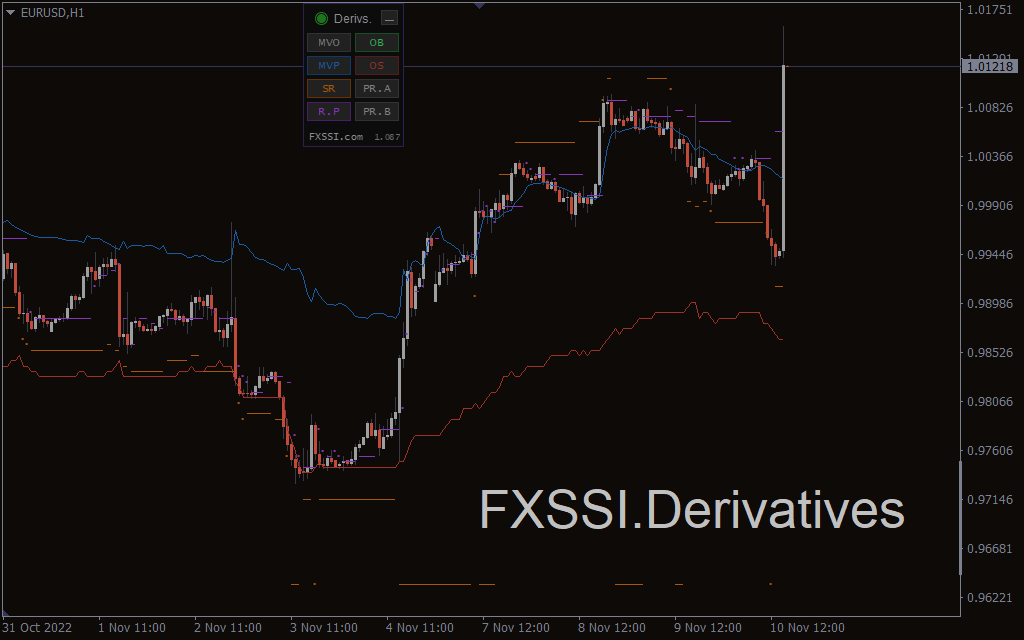The height and width of the screenshot is (640, 1024).
Task: Click the 31 Oct 2022 time label
Action: (37, 628)
